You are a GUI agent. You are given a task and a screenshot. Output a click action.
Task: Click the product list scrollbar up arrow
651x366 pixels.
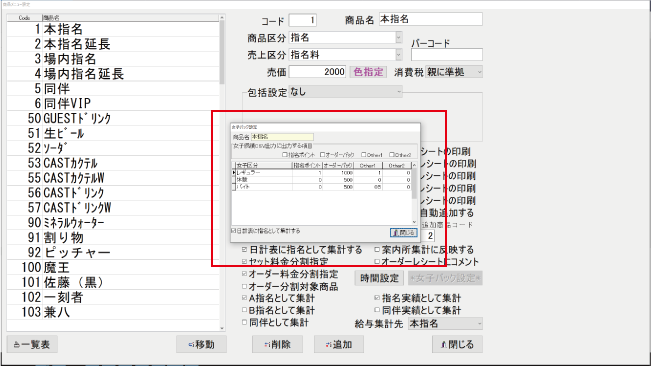click(222, 18)
